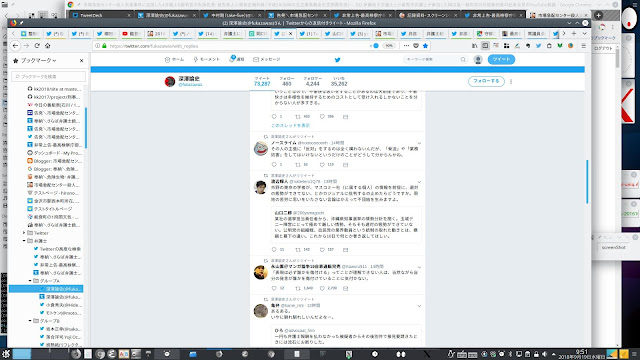640x360 pixels.
Task: Open KDE application launcher in taskbar
Action: [6, 354]
